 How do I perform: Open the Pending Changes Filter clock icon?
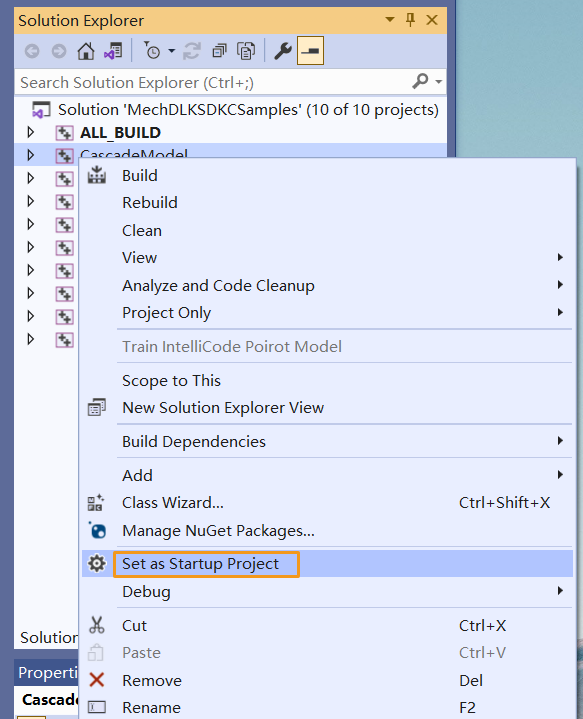click(153, 51)
